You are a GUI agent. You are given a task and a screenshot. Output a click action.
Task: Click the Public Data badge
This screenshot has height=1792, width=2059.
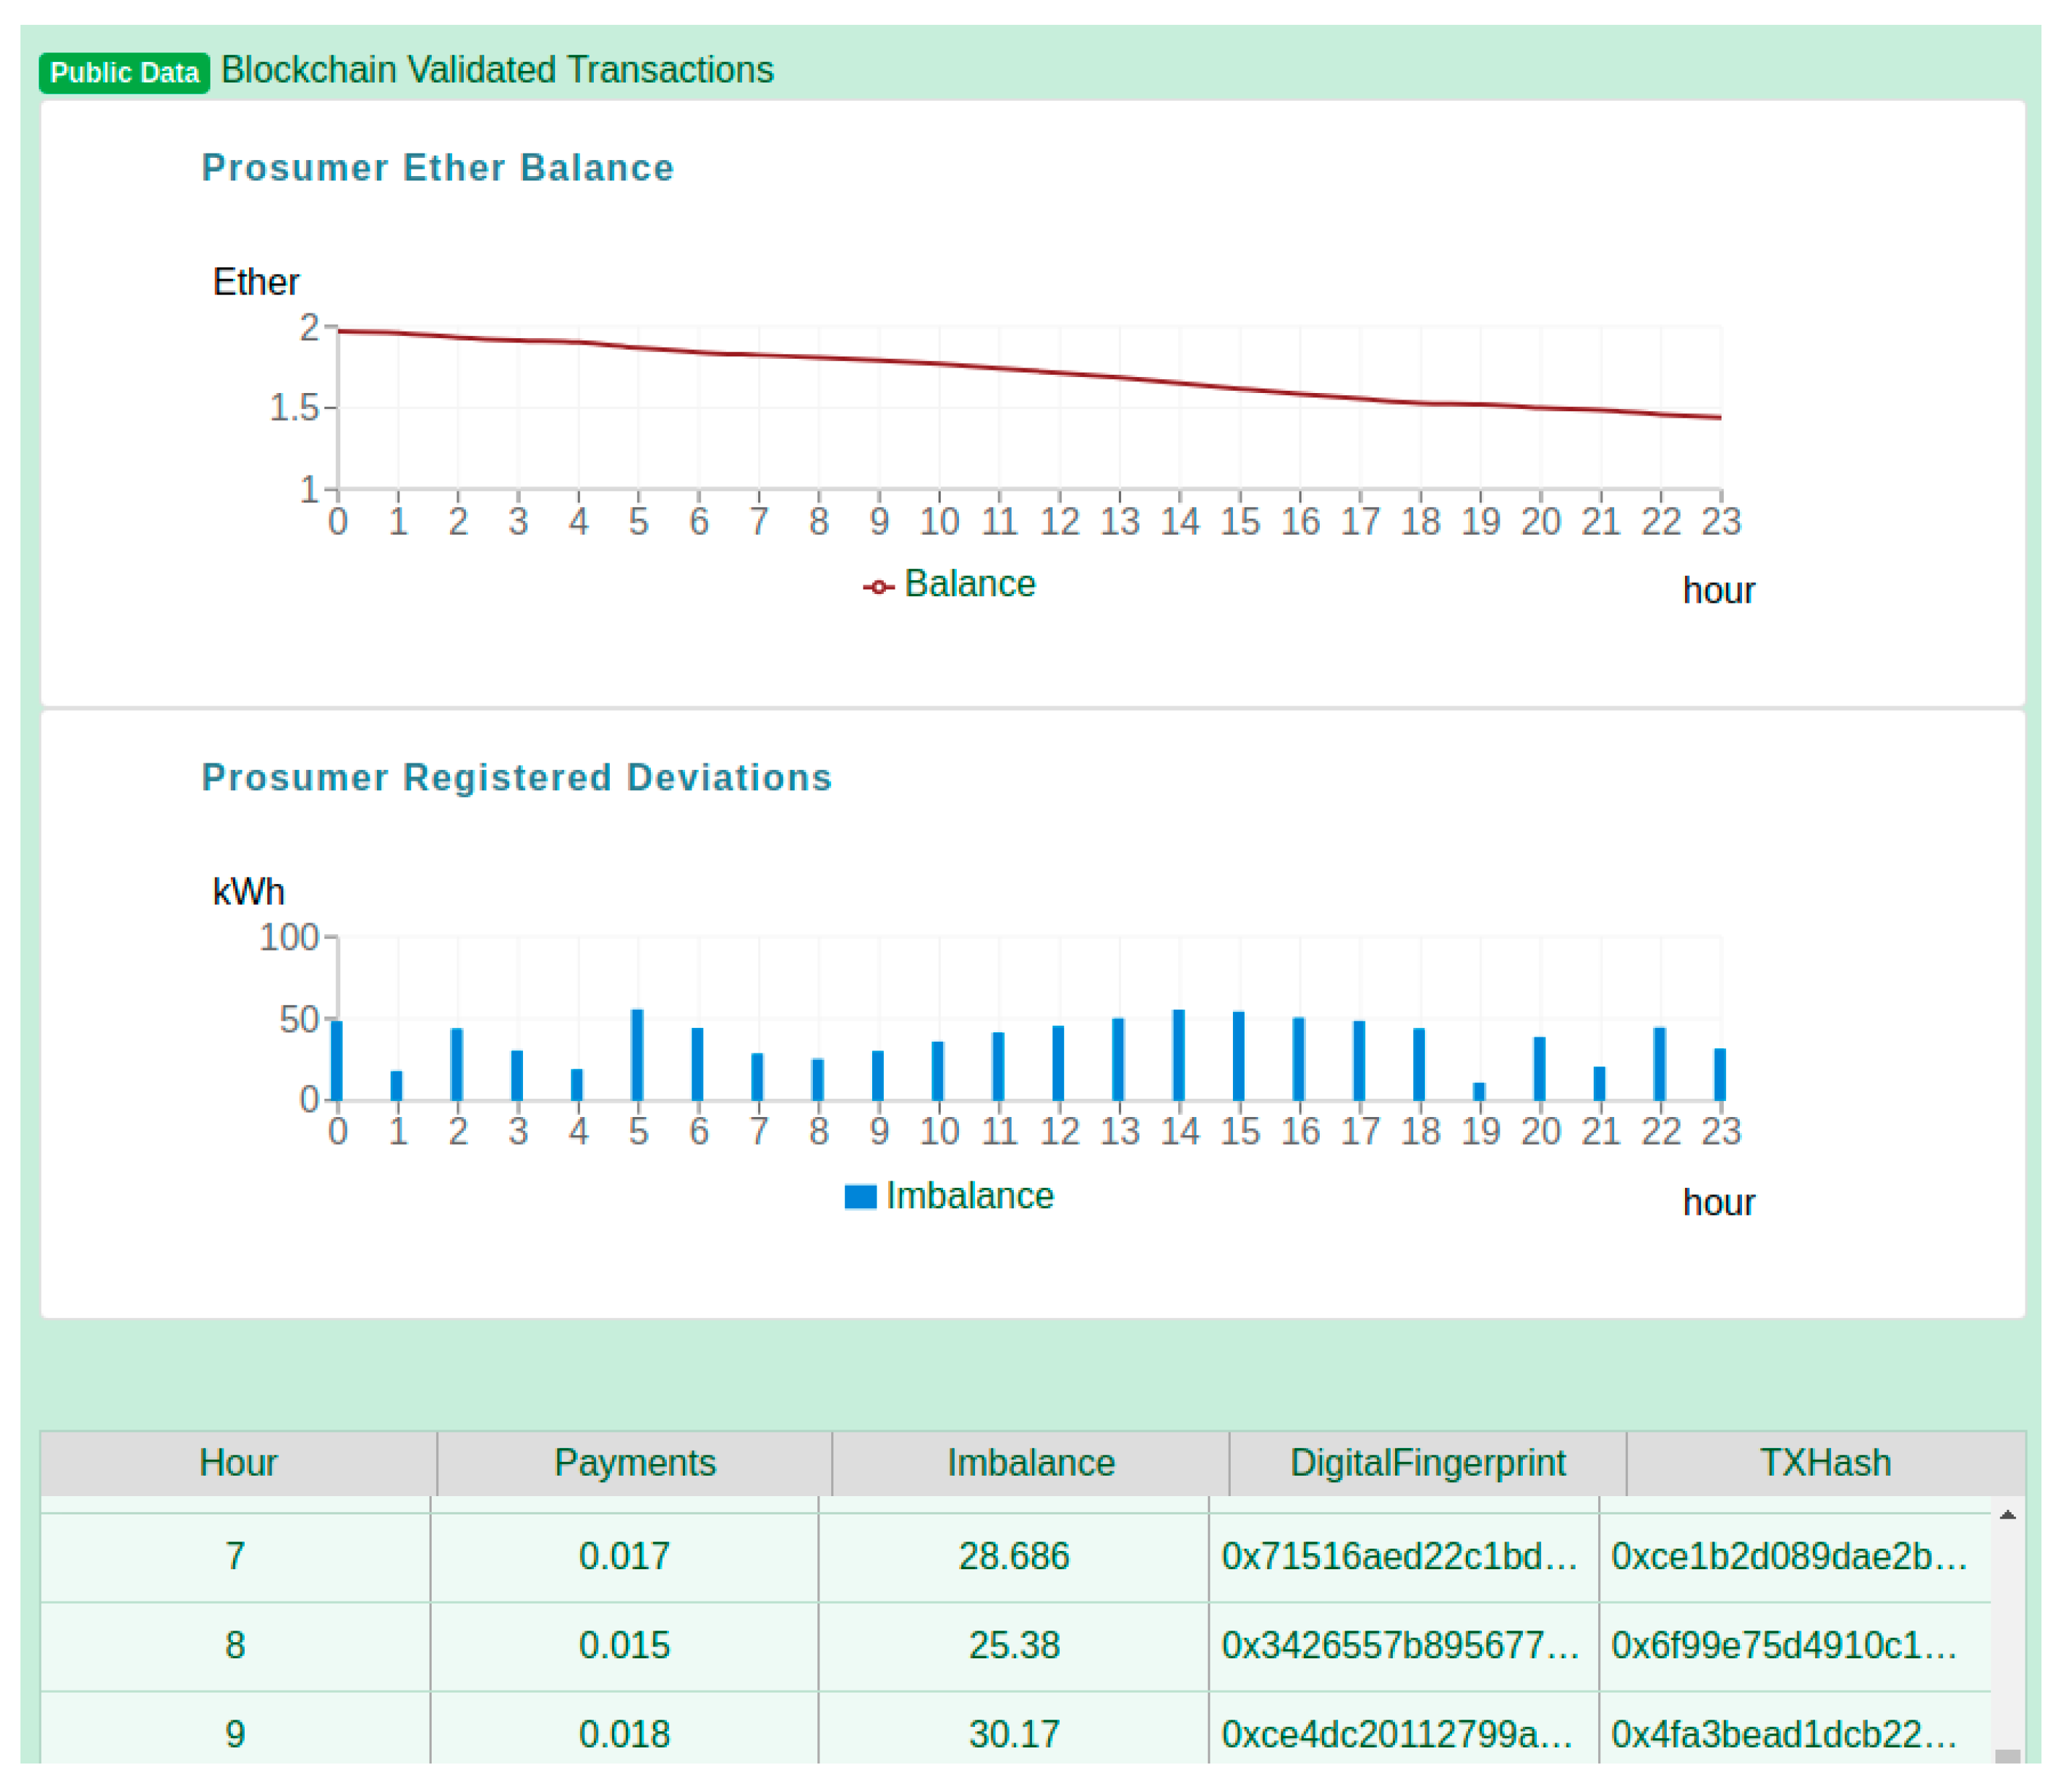[124, 73]
